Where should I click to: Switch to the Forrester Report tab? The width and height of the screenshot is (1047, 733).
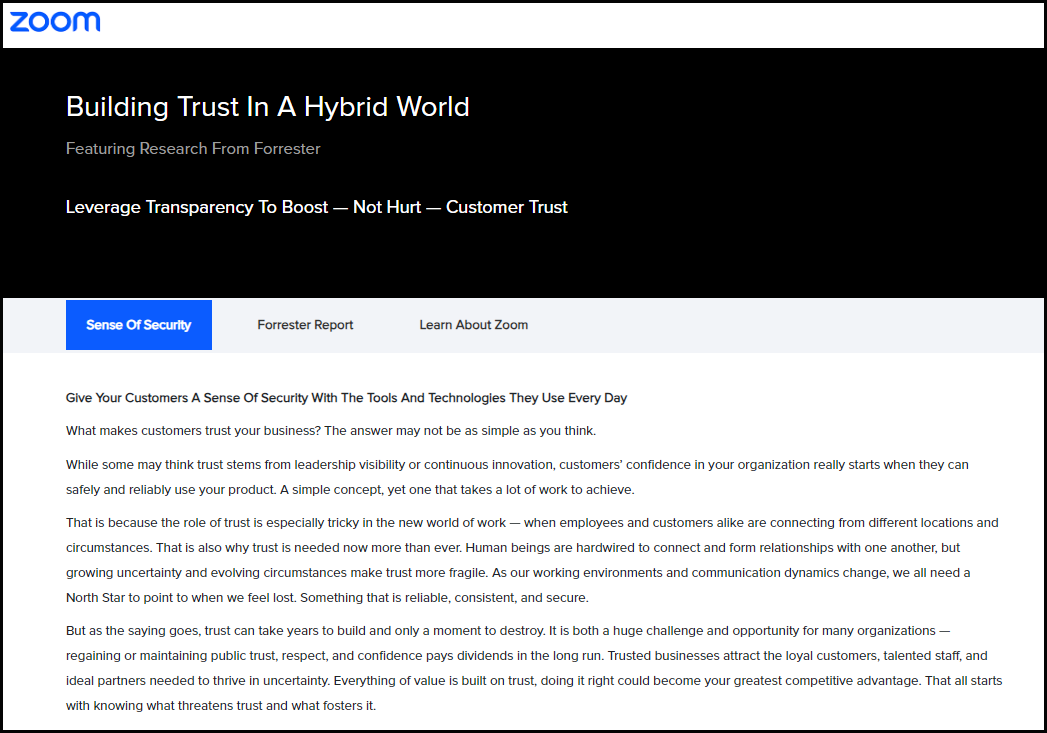305,325
